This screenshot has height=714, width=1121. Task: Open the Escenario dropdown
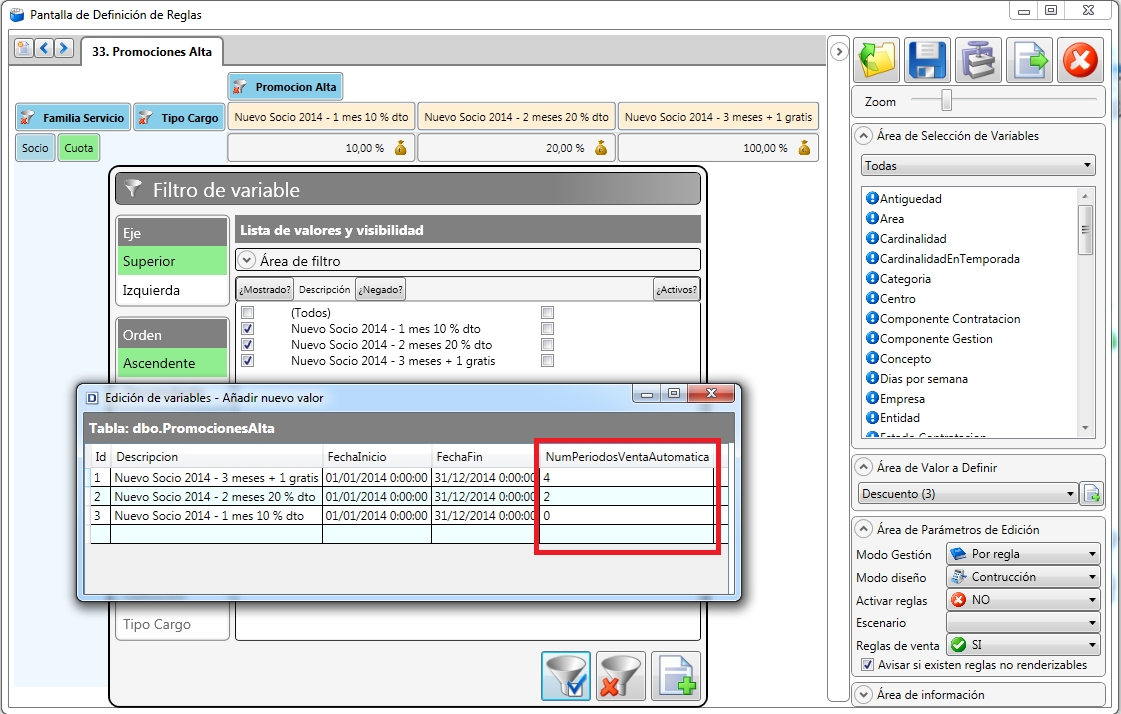pyautogui.click(x=1023, y=623)
